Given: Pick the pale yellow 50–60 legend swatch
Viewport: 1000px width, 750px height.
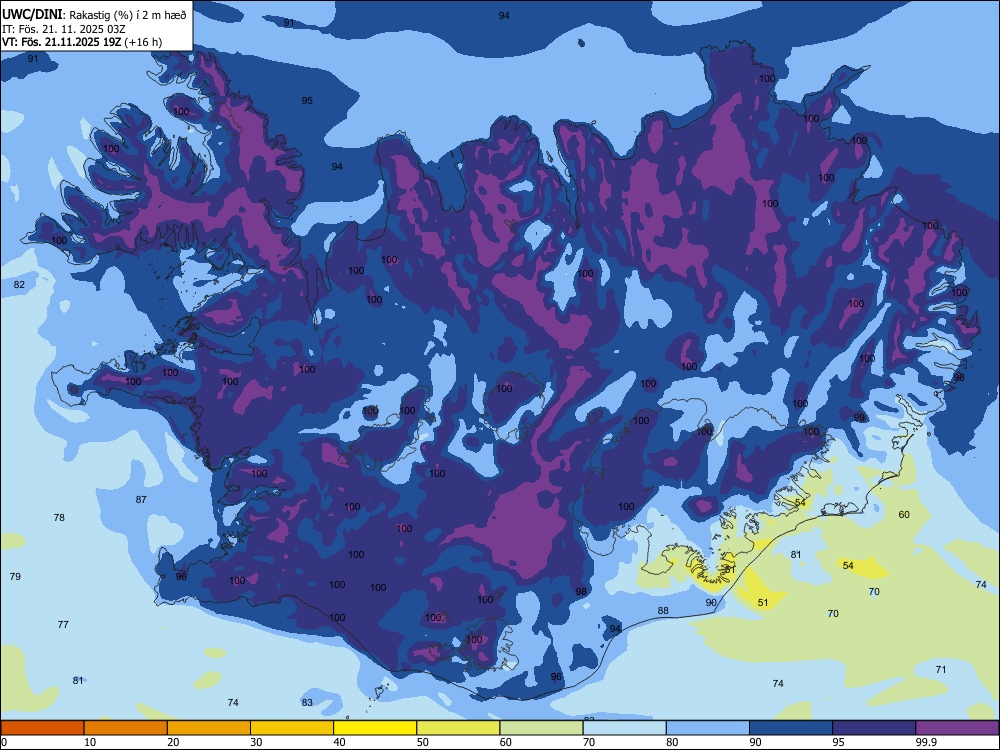Looking at the screenshot, I should pos(458,728).
